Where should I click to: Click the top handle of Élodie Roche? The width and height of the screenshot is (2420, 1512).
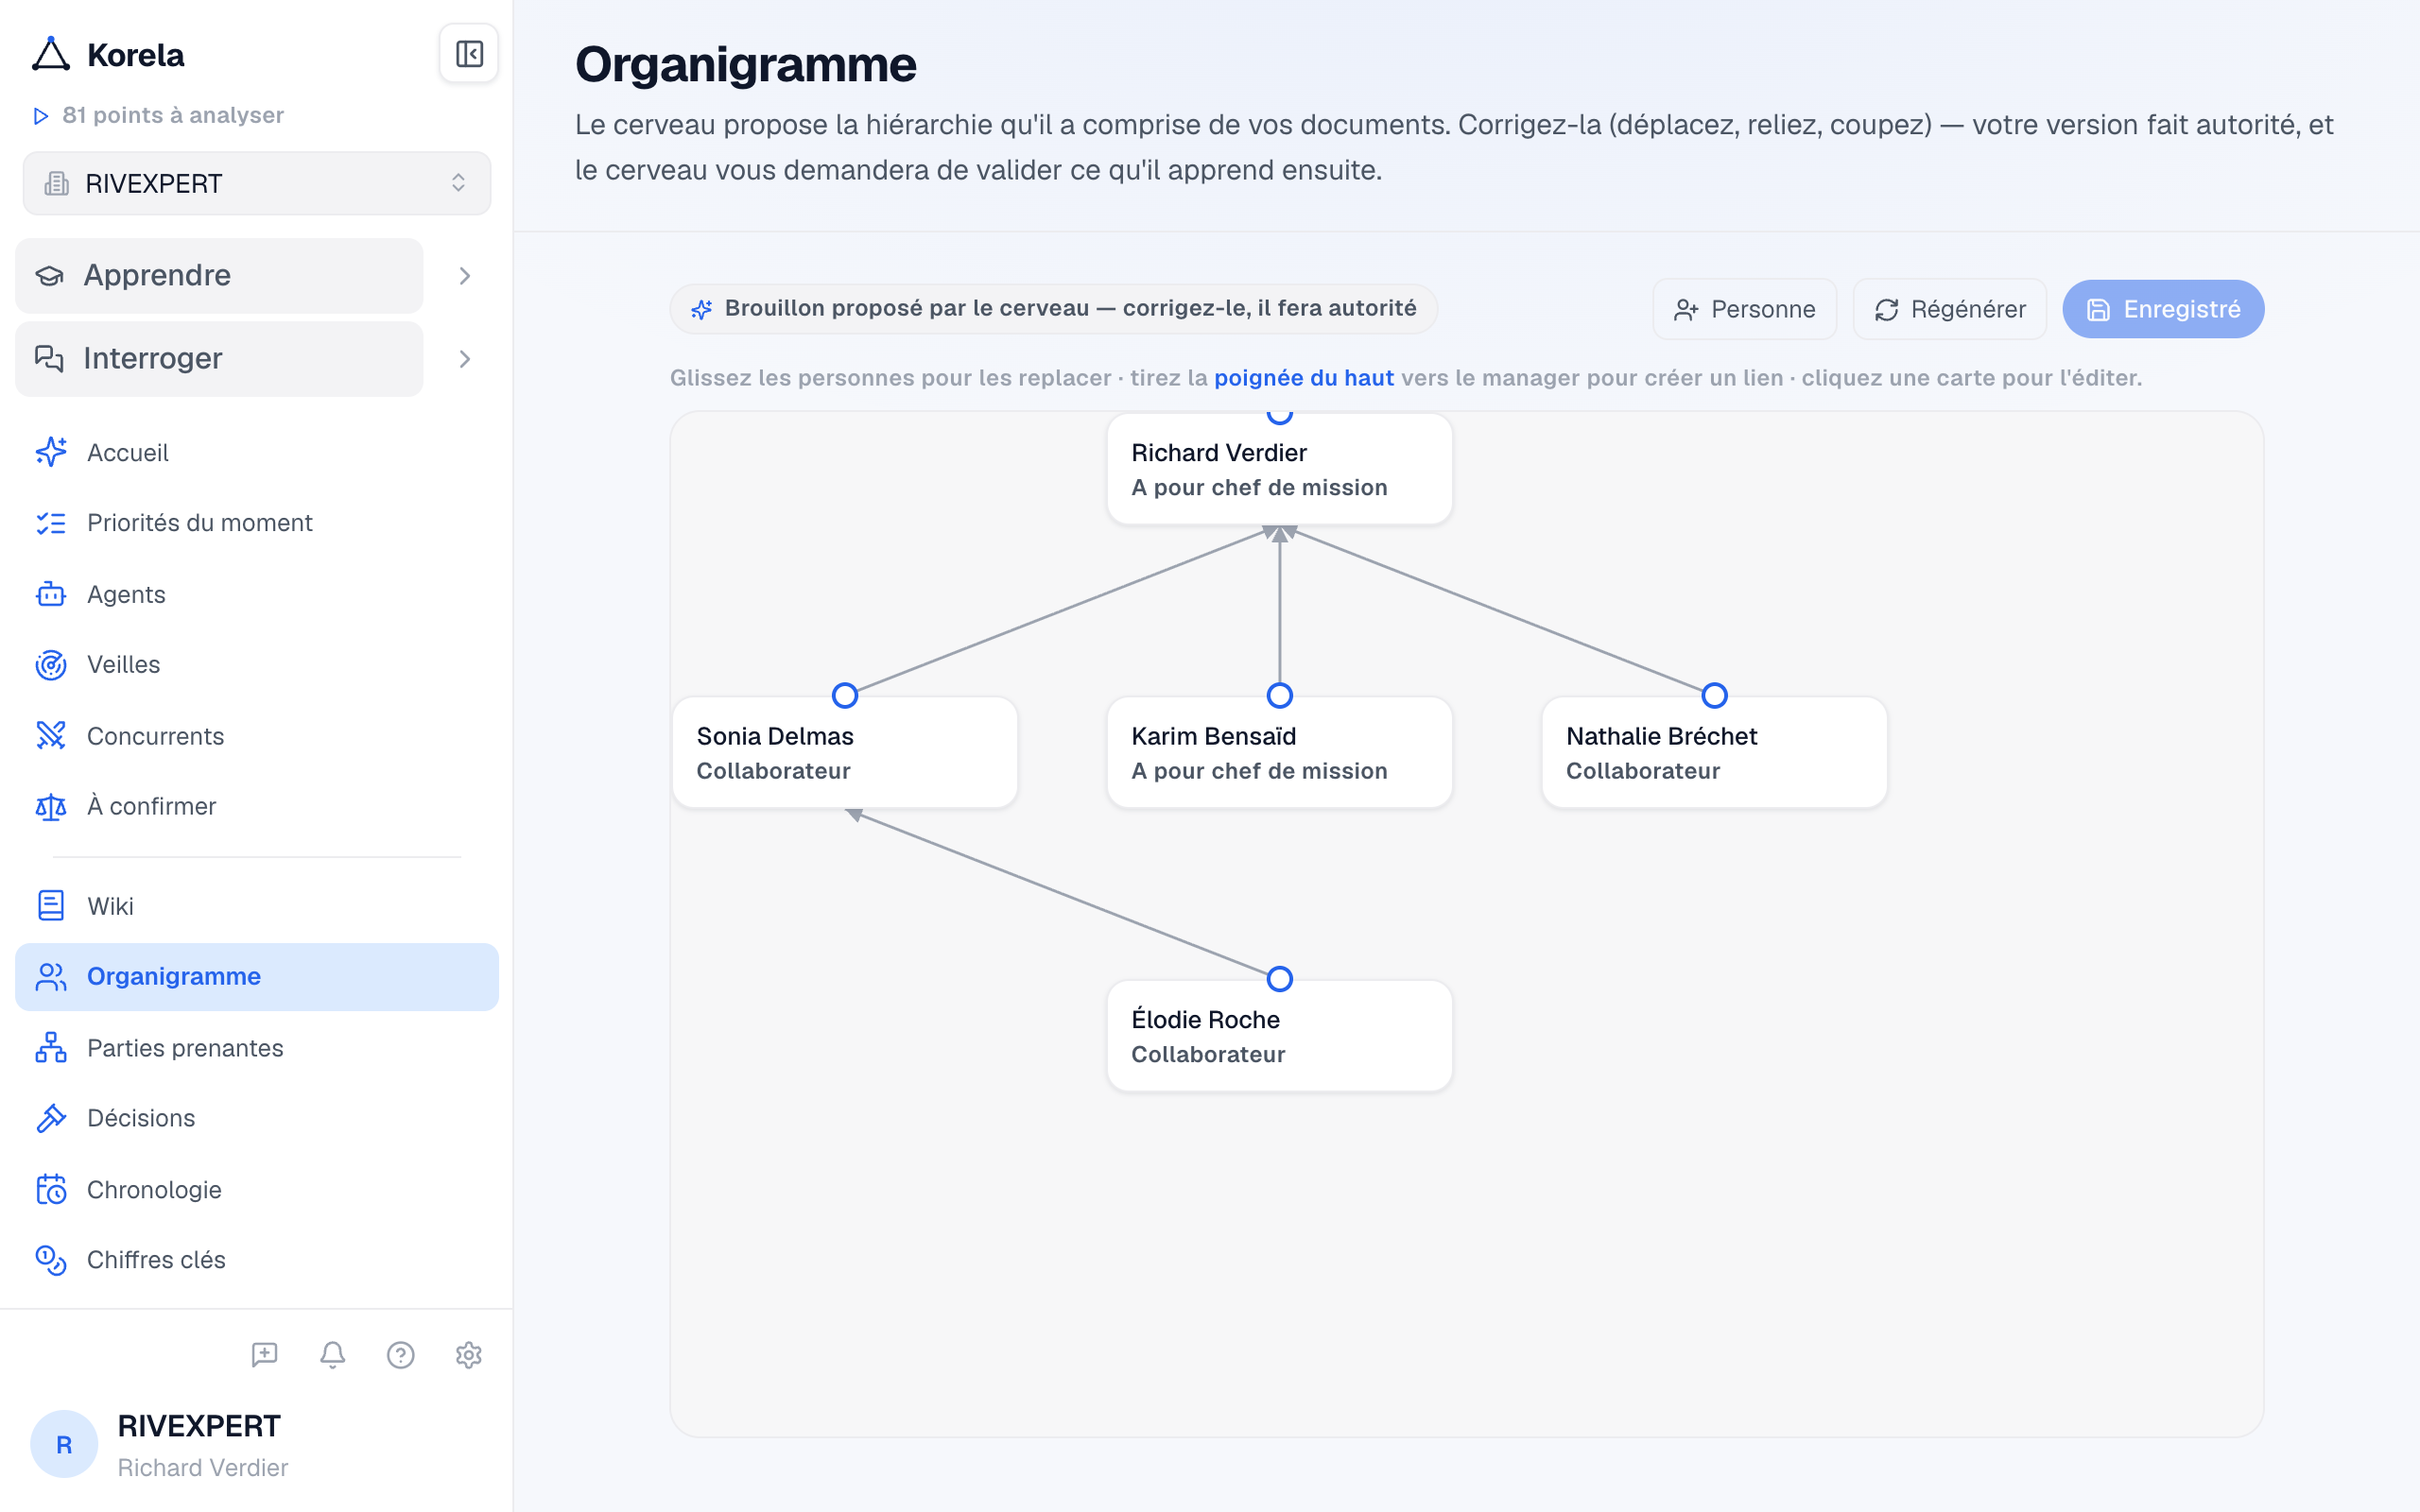[1280, 979]
